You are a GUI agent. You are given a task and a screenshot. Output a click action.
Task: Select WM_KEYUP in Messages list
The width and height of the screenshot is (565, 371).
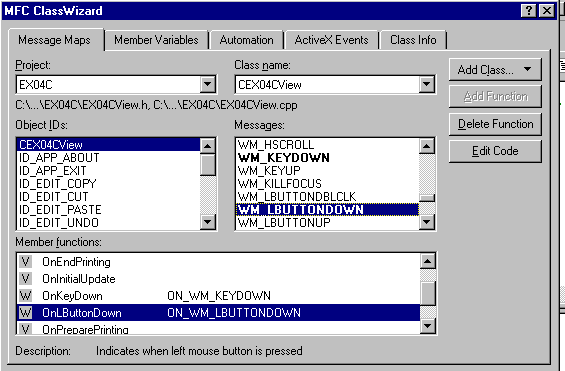click(328, 171)
